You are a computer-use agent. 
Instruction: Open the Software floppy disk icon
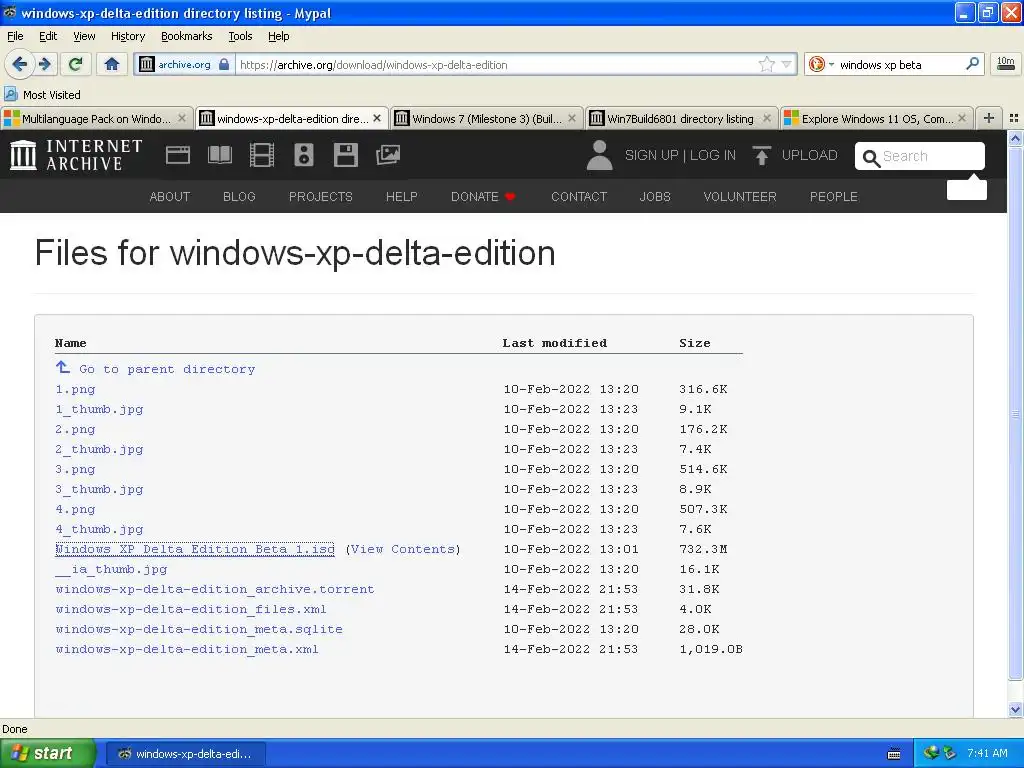pos(345,155)
